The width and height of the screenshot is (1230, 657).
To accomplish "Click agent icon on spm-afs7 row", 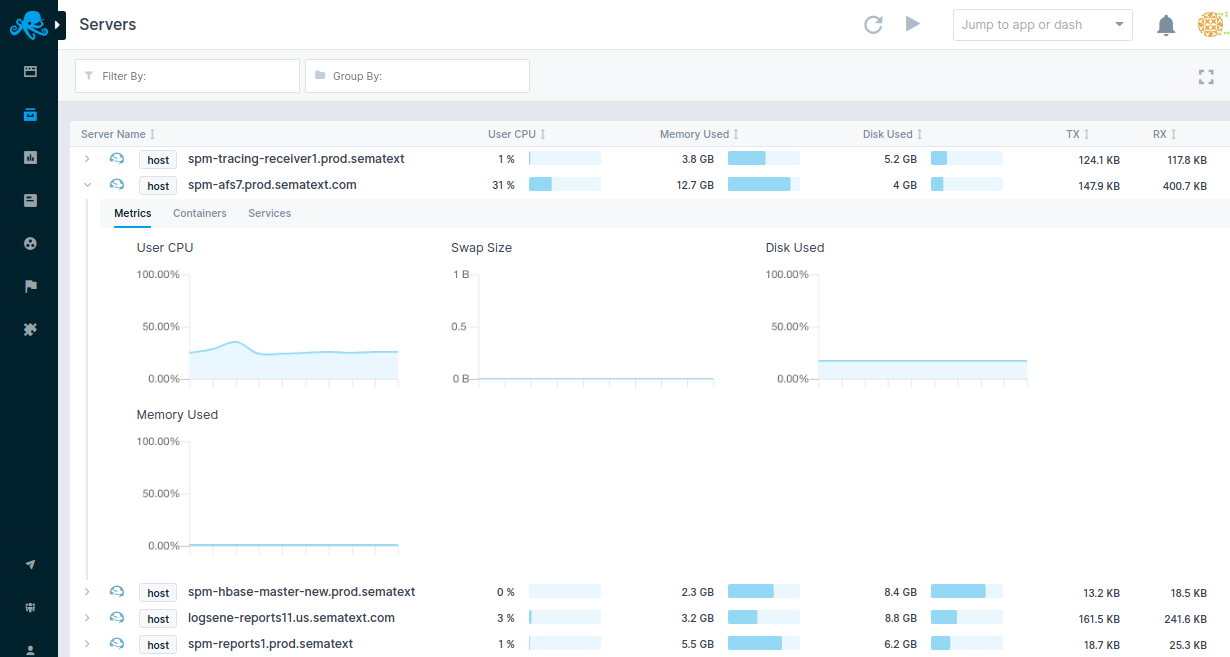I will click(x=117, y=185).
